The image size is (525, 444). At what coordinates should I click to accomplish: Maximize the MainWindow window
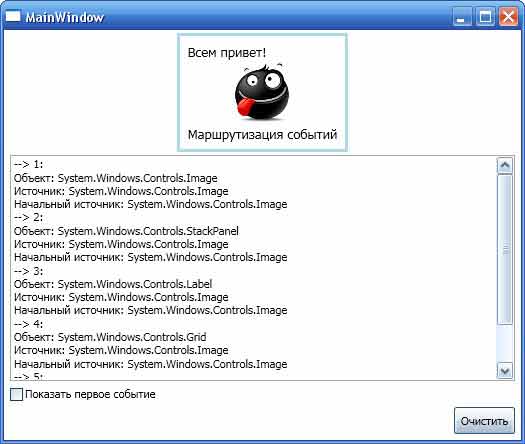coord(485,17)
